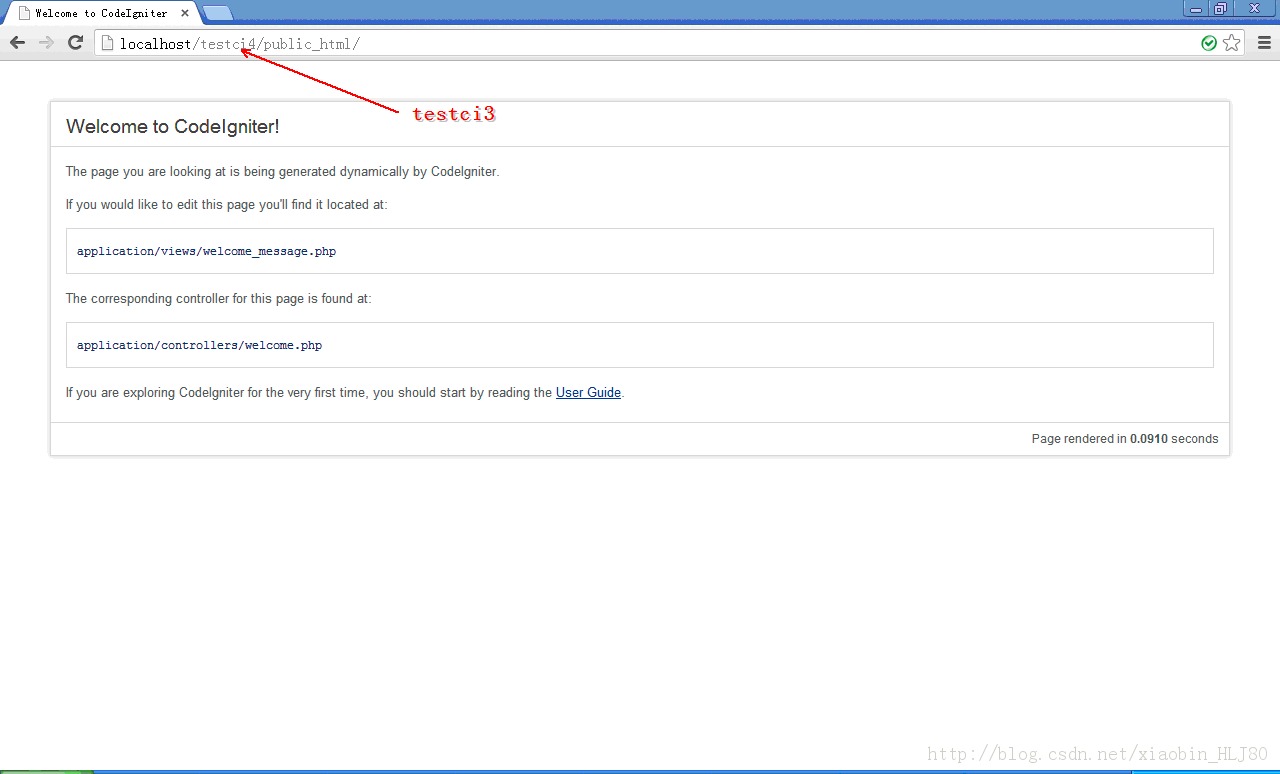1280x774 pixels.
Task: Click the application/controllers/welcome.php path
Action: [x=199, y=346]
